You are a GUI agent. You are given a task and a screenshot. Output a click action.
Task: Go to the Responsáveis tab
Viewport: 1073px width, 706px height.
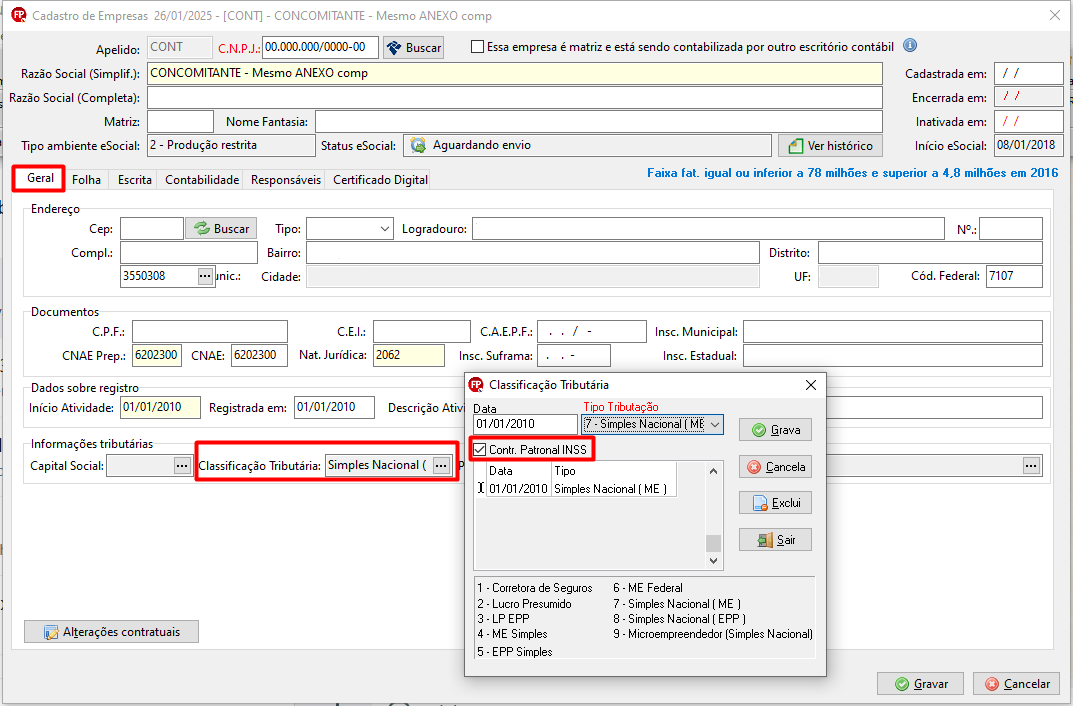click(x=286, y=179)
